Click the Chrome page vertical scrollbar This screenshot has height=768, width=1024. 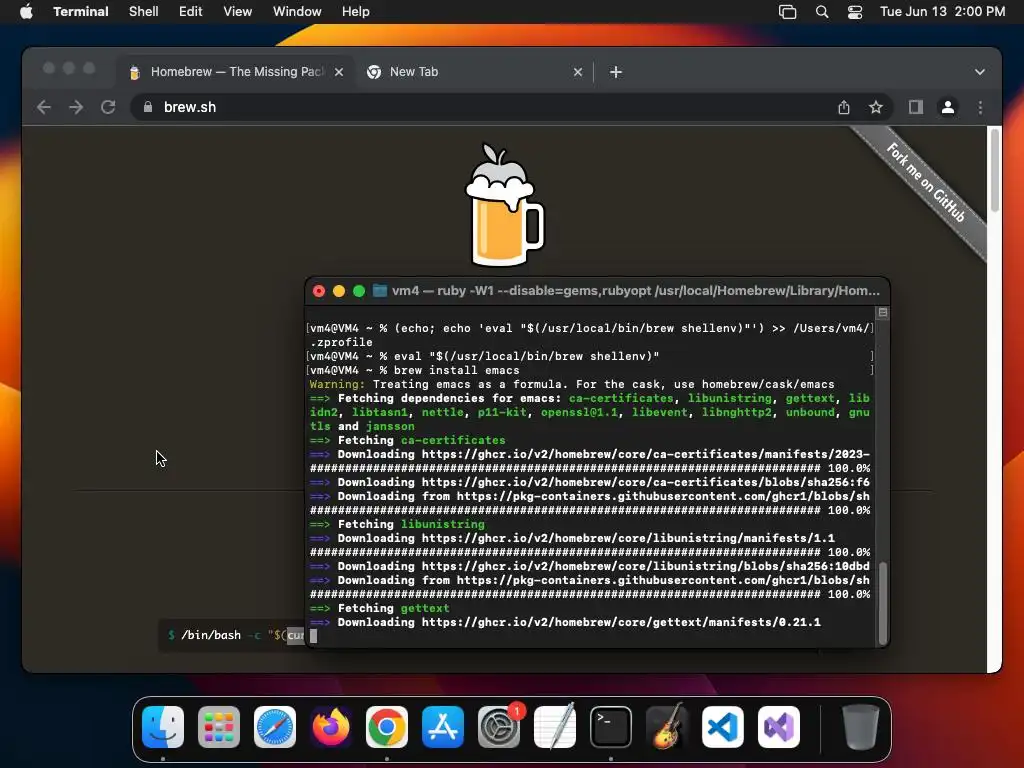point(995,170)
